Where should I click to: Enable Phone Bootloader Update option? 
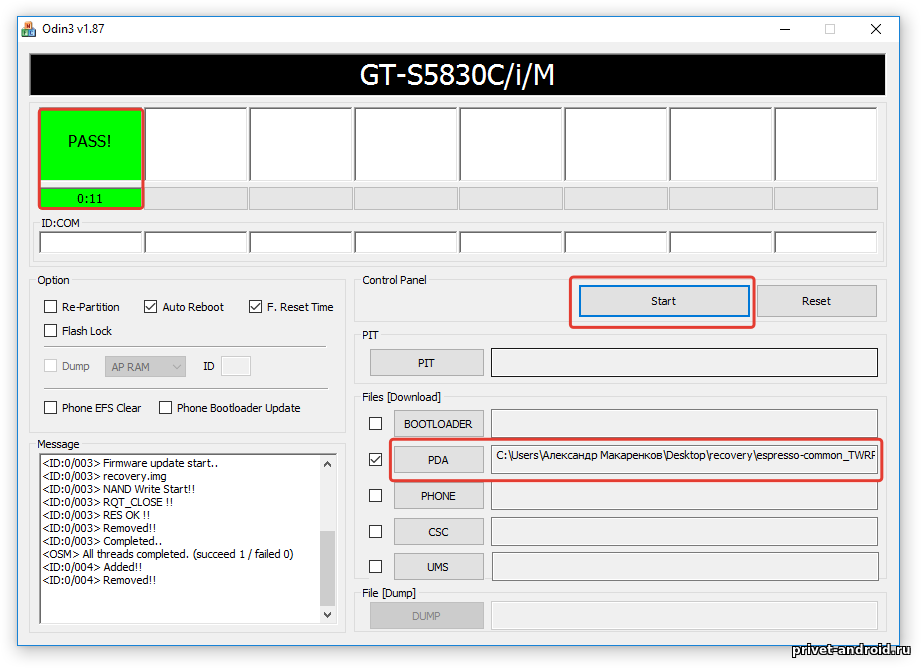coord(166,408)
